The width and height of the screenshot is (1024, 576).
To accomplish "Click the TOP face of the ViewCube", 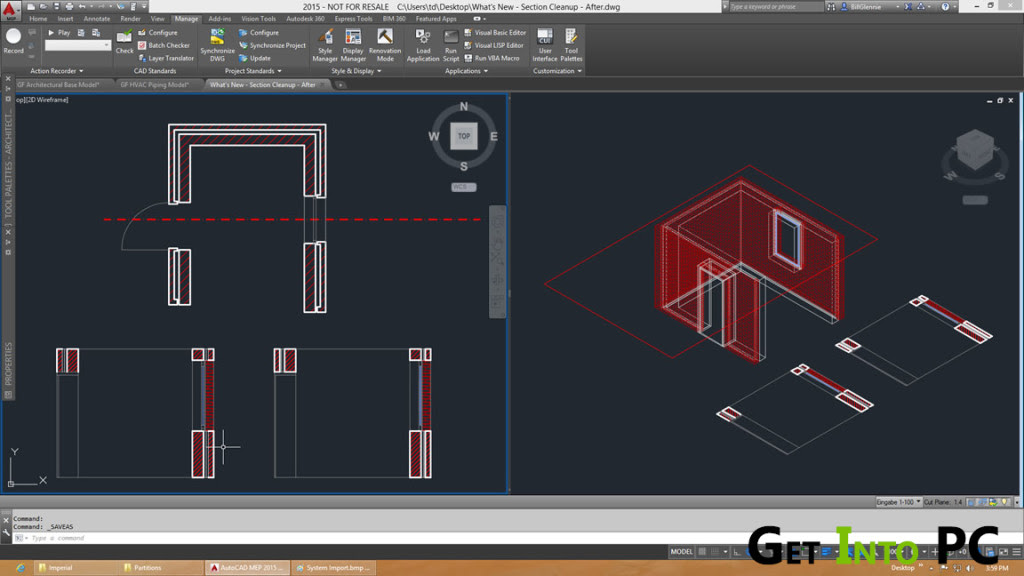I will [464, 136].
